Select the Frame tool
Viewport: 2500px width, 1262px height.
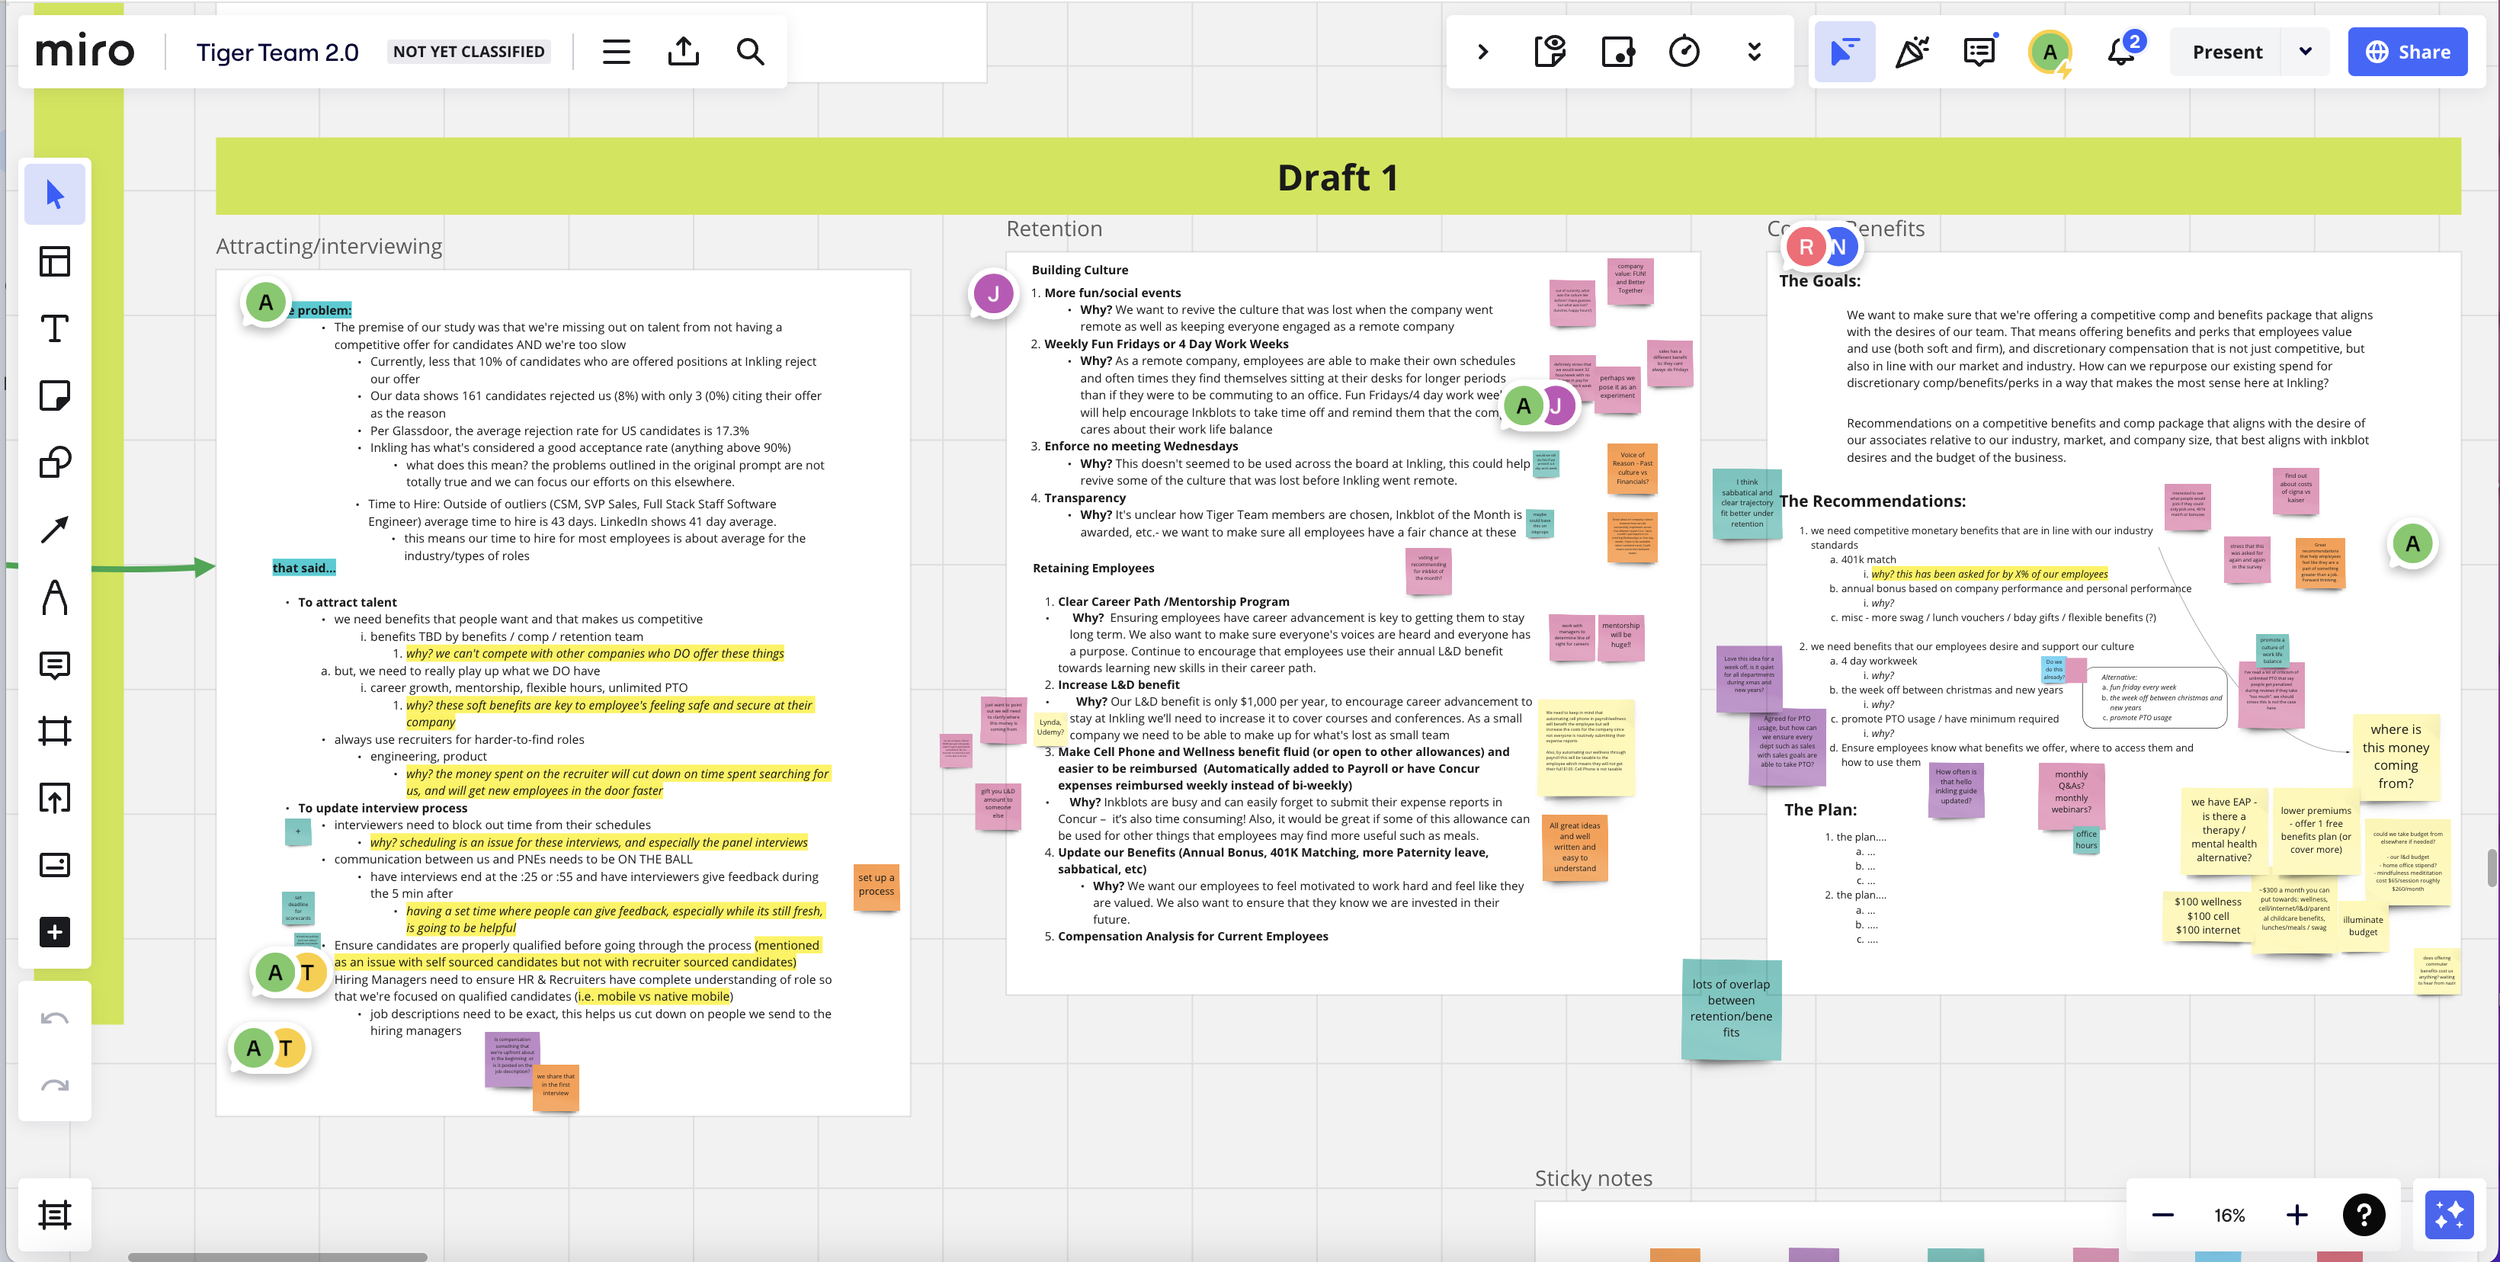click(x=54, y=731)
